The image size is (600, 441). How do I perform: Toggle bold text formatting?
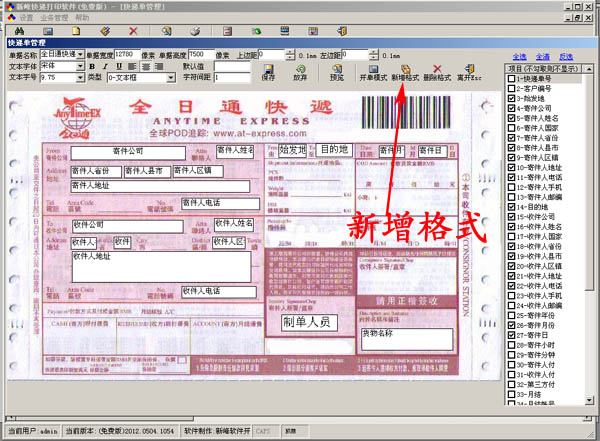pos(92,66)
